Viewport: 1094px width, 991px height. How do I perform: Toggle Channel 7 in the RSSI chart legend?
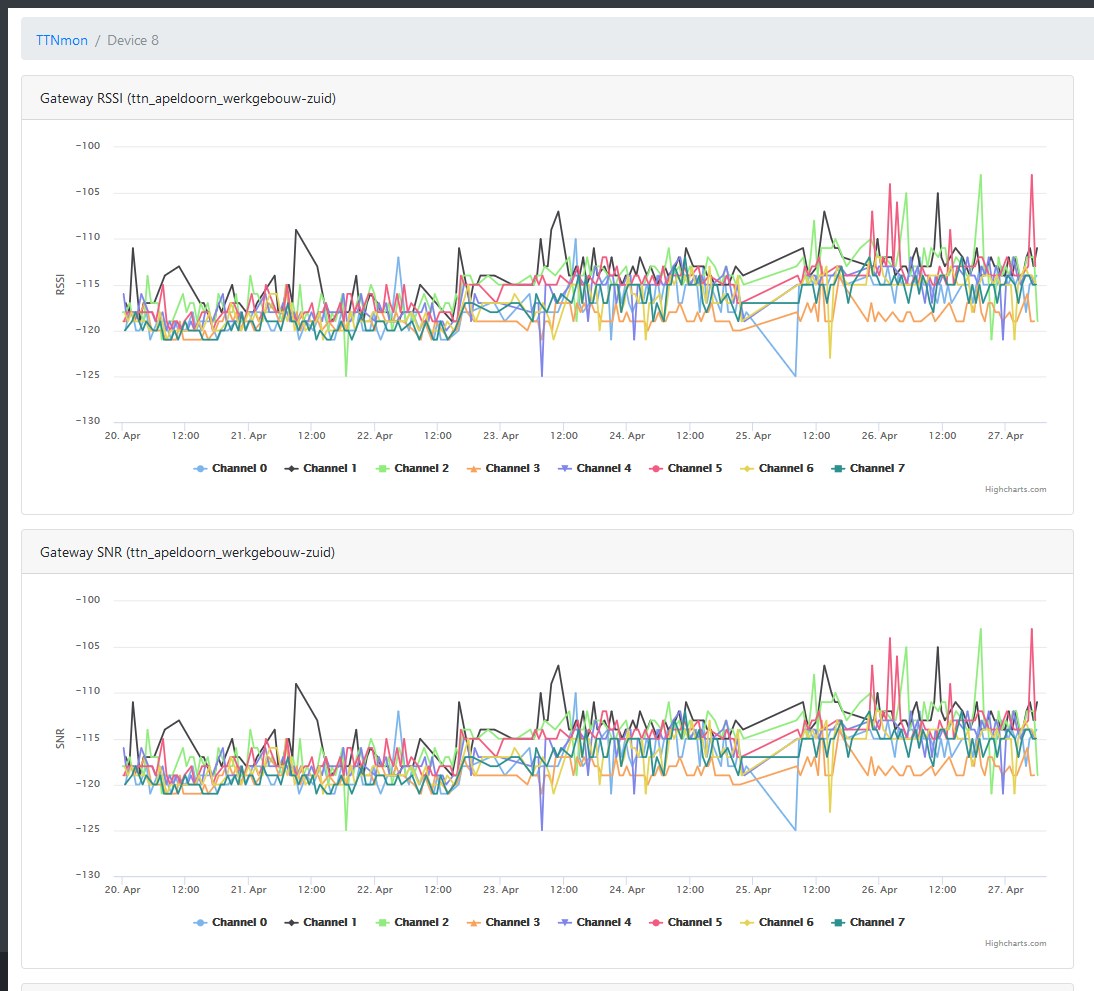pyautogui.click(x=868, y=468)
